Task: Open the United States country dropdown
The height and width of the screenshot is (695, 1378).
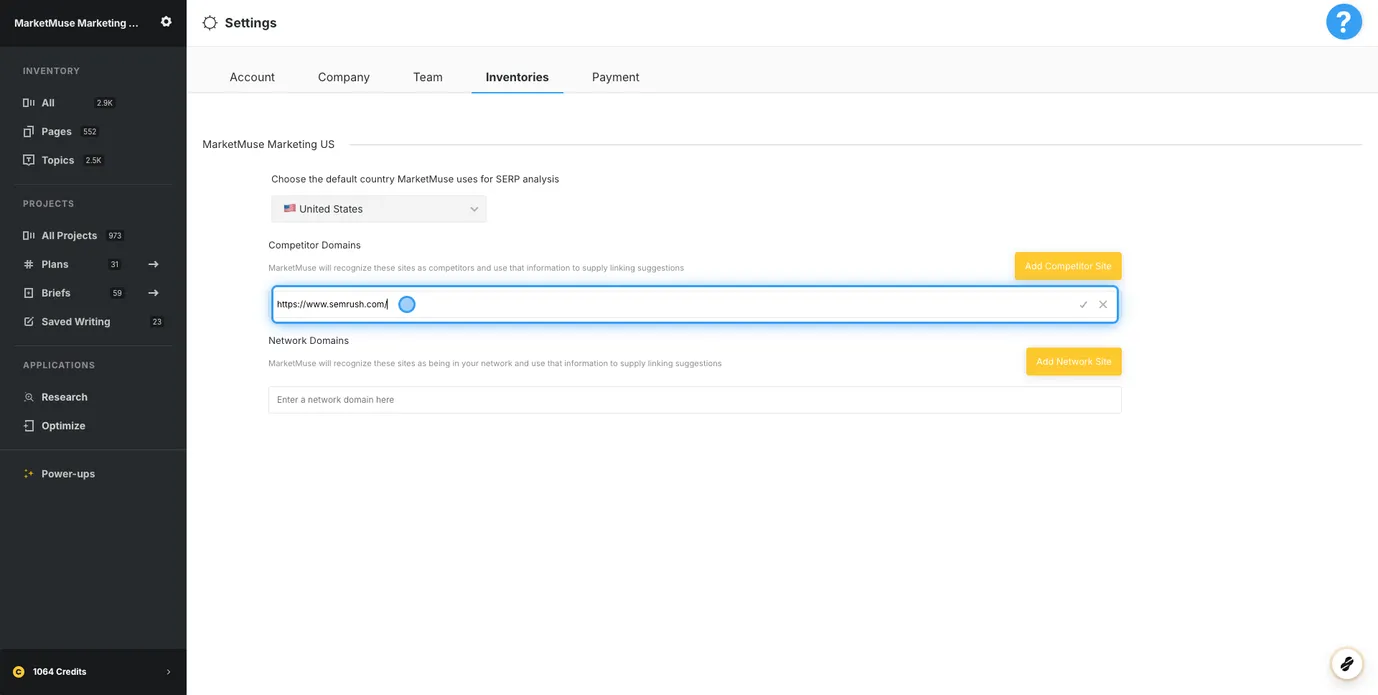Action: pos(379,209)
